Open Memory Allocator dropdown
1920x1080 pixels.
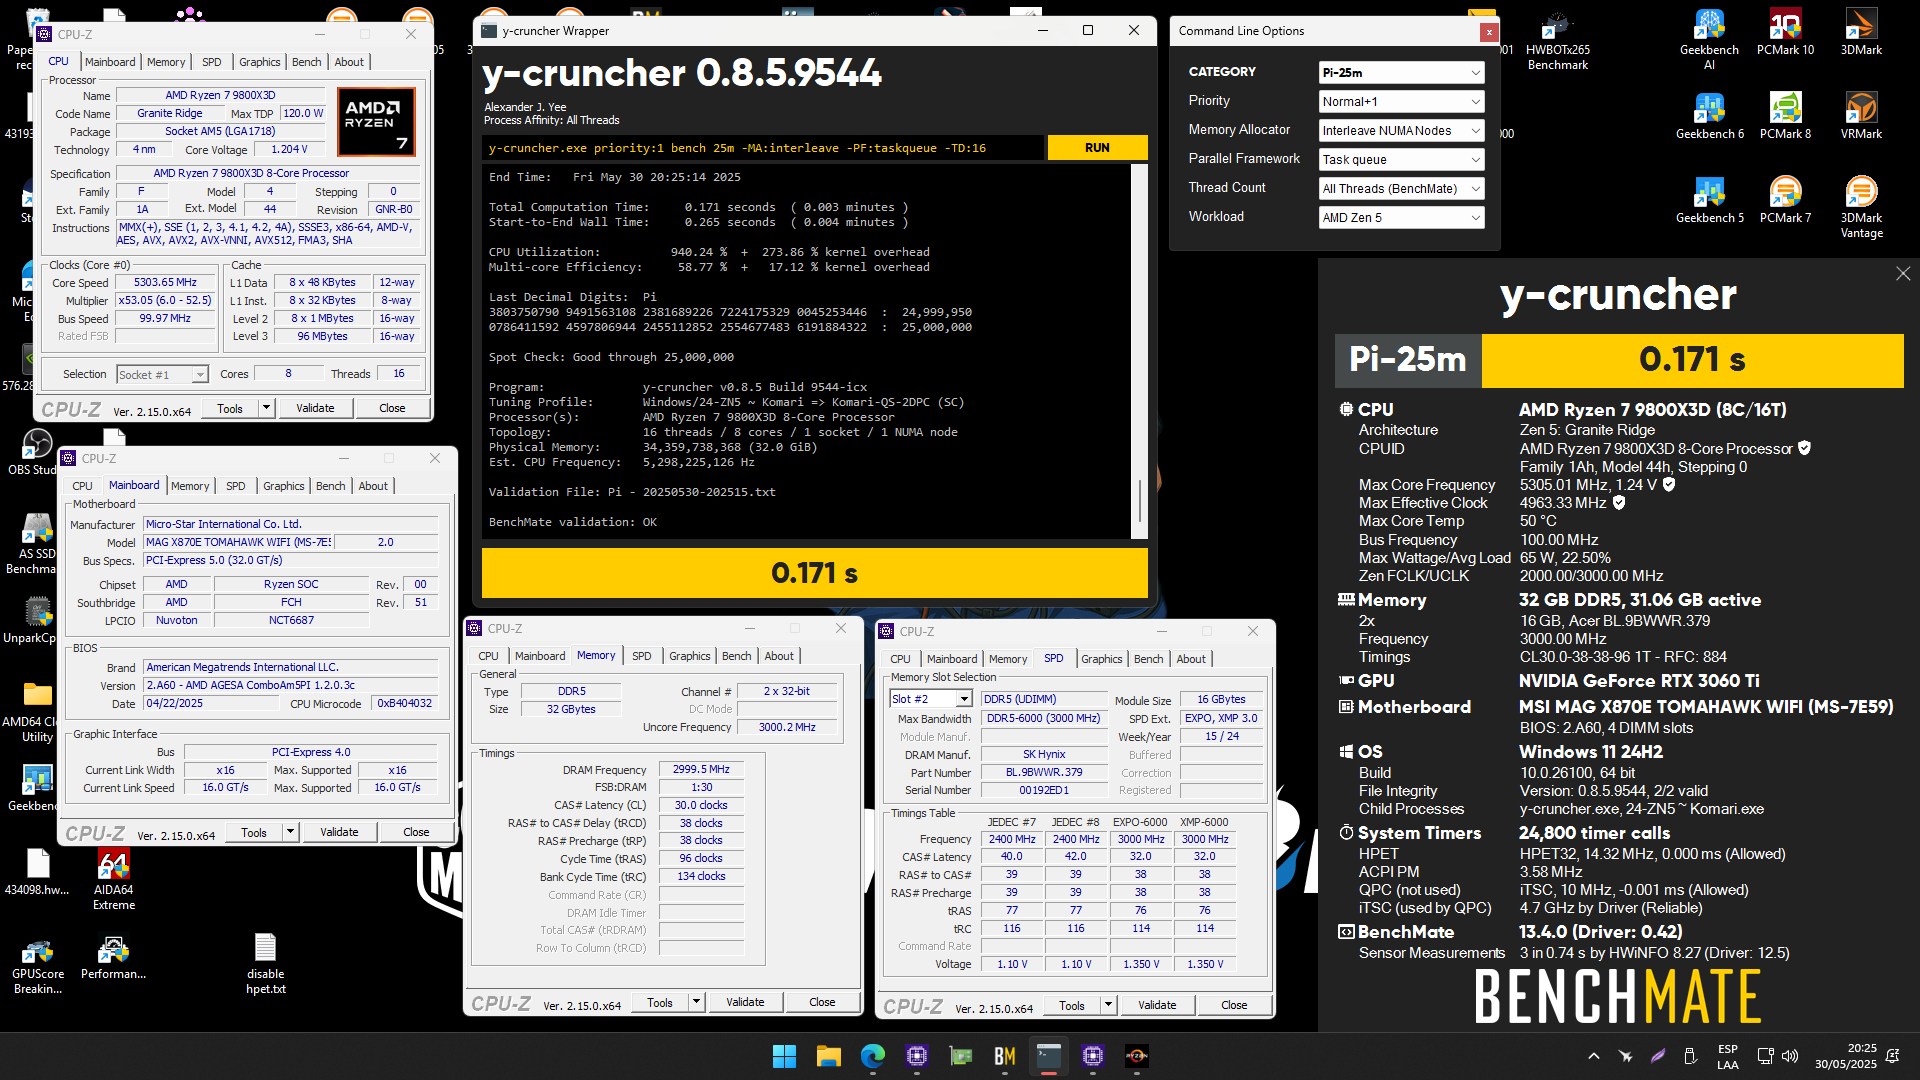(x=1401, y=130)
